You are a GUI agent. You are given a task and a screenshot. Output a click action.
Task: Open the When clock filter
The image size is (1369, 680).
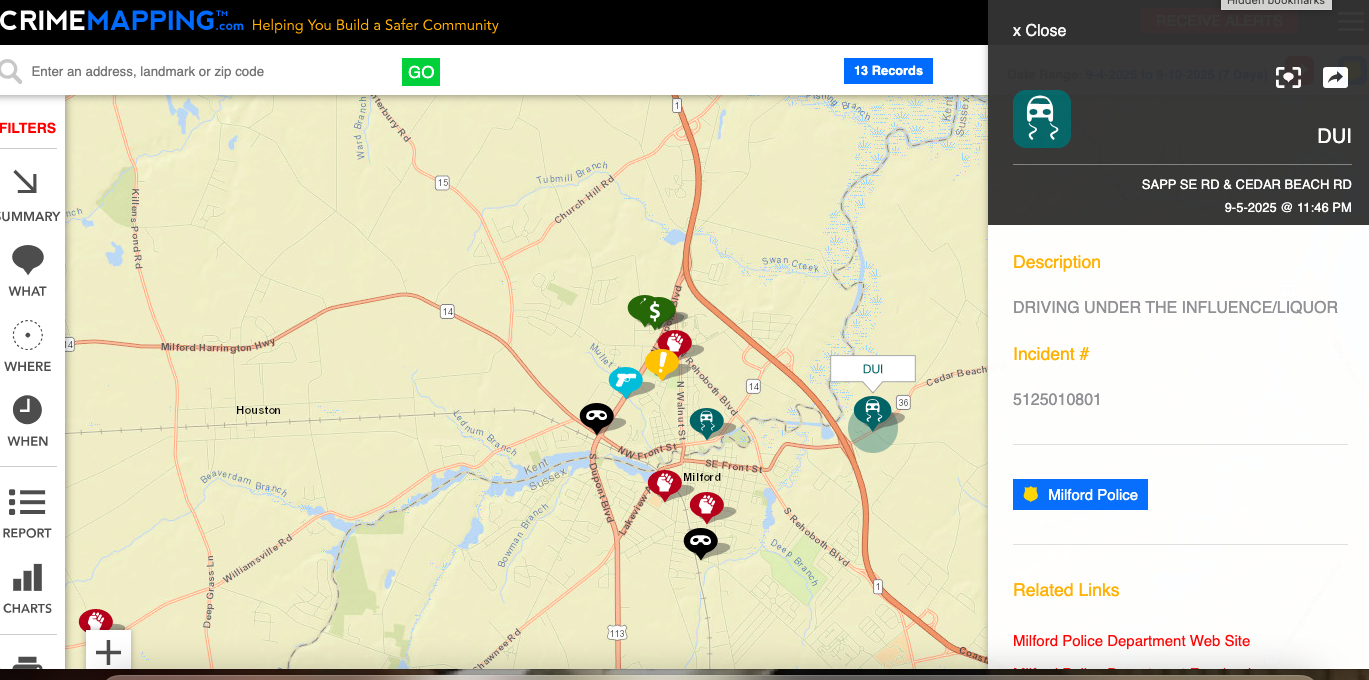click(27, 420)
